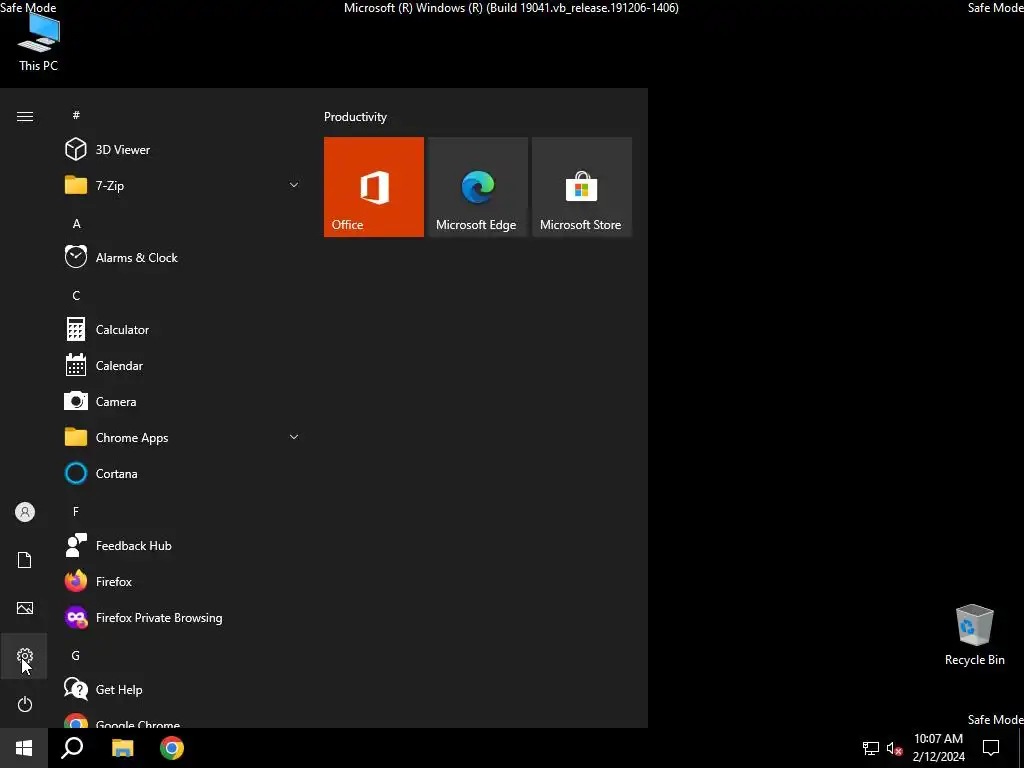Jump to the # letter group header

(x=76, y=115)
